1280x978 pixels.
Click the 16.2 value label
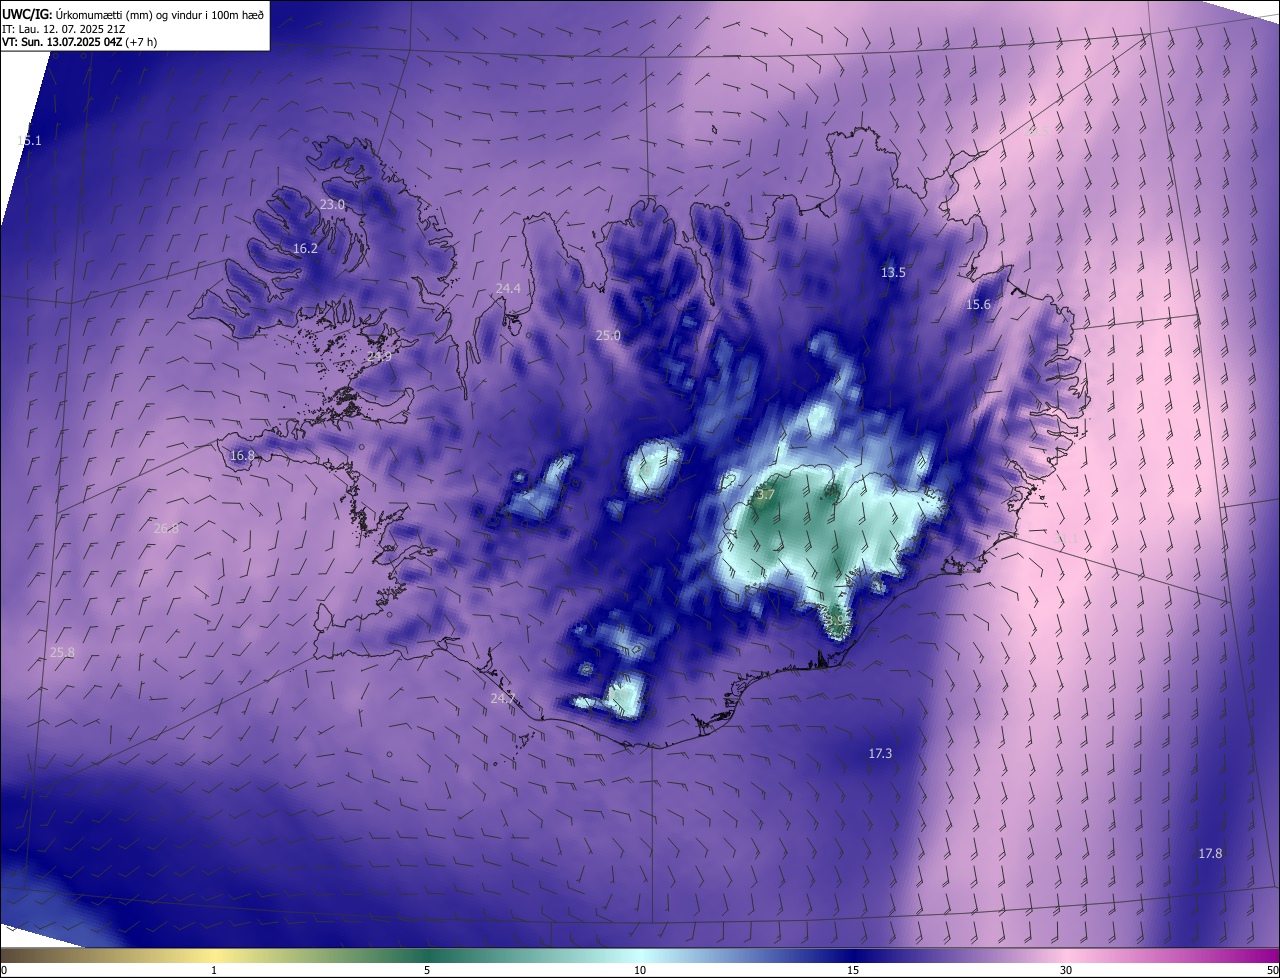pyautogui.click(x=305, y=248)
